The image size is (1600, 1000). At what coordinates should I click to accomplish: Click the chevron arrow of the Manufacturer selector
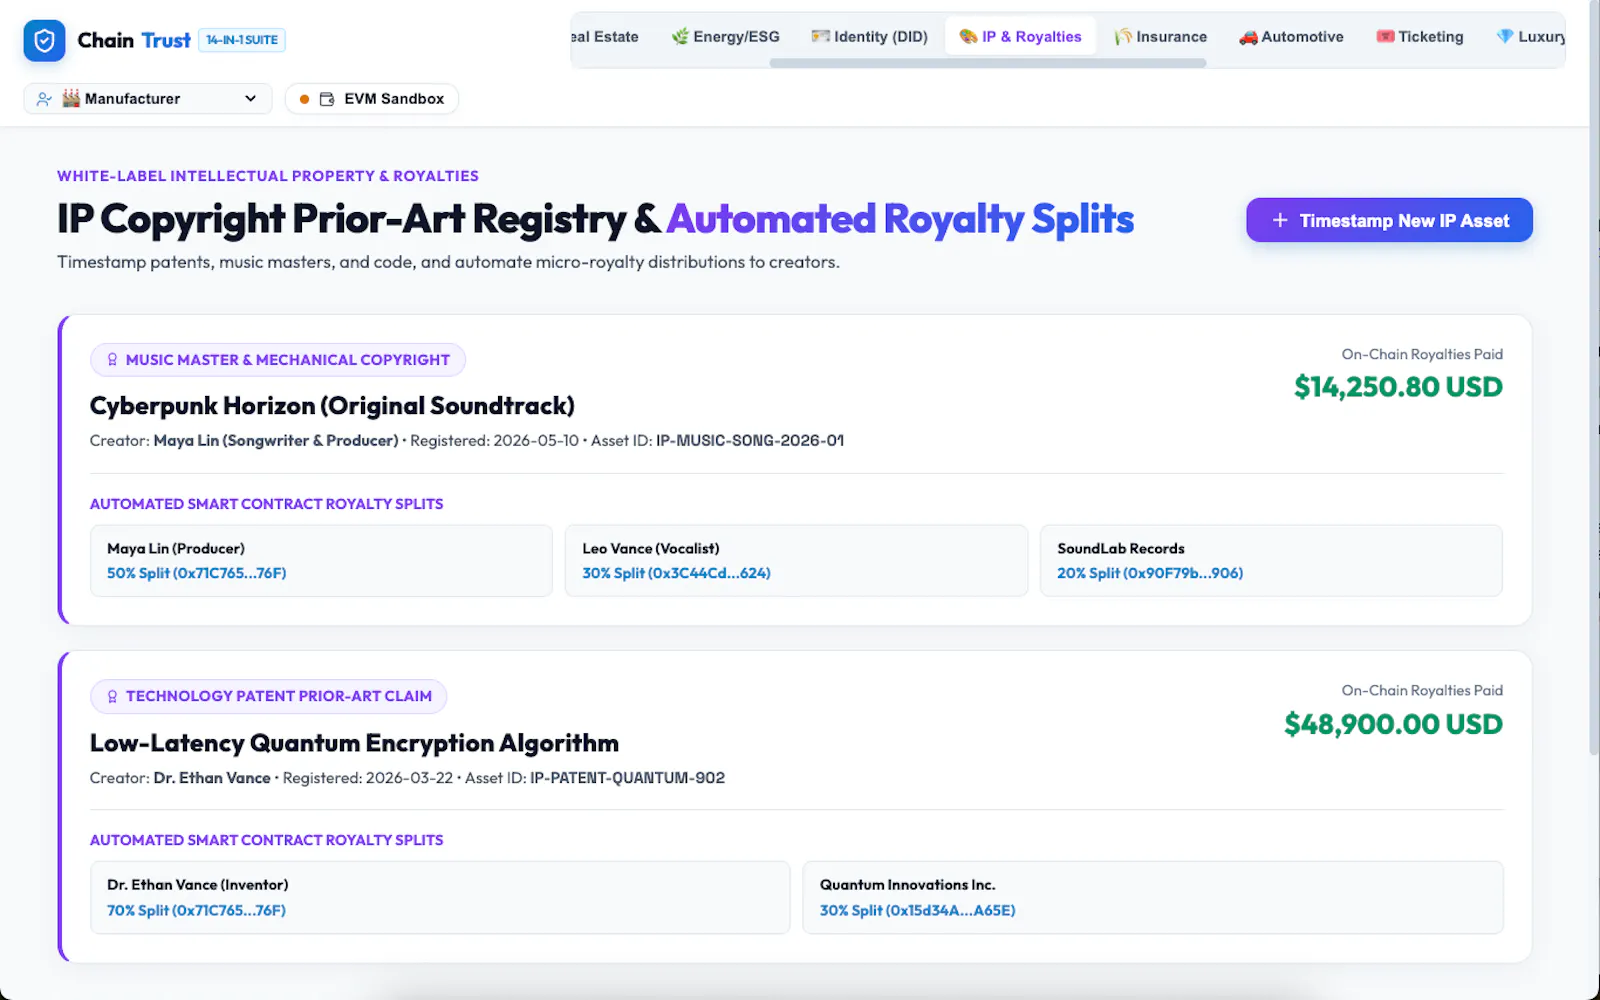click(250, 98)
